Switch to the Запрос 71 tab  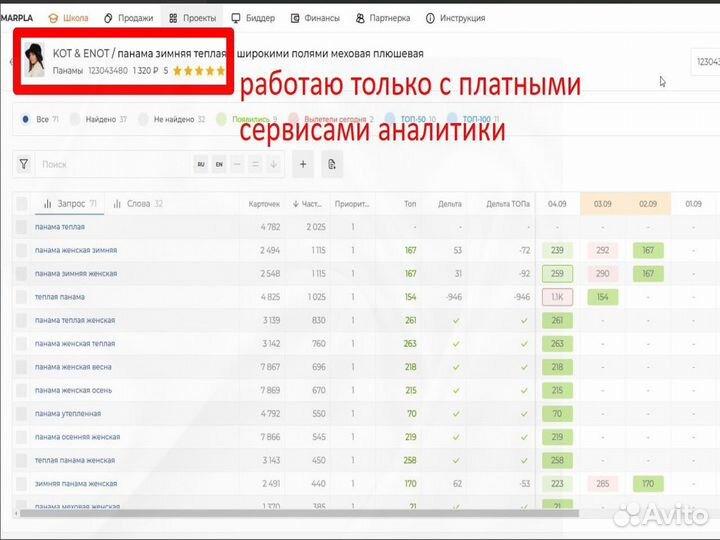pos(70,204)
